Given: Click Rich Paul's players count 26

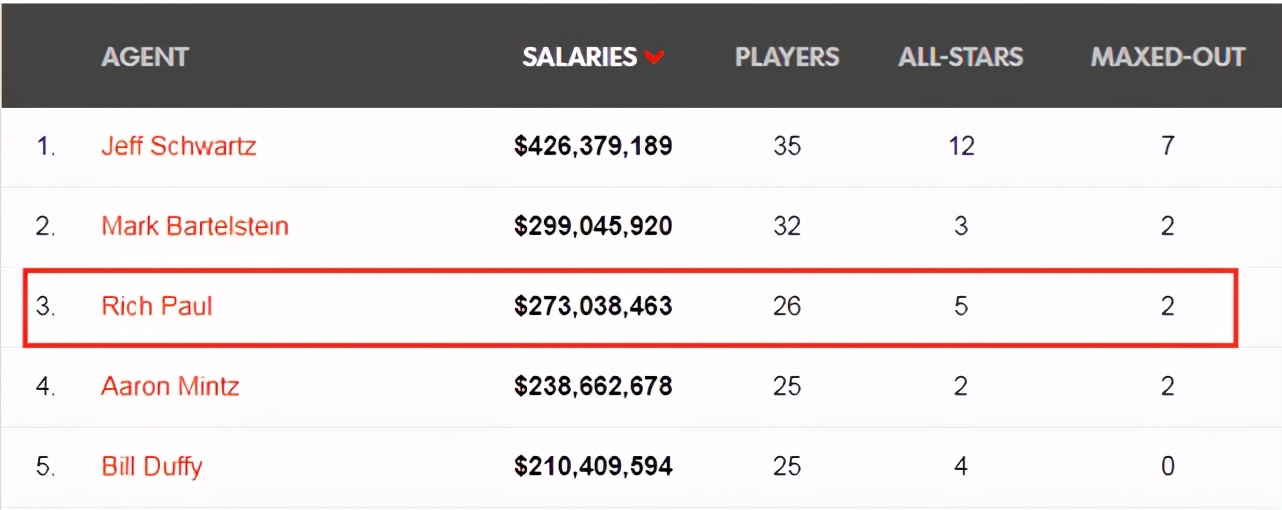Looking at the screenshot, I should [787, 306].
